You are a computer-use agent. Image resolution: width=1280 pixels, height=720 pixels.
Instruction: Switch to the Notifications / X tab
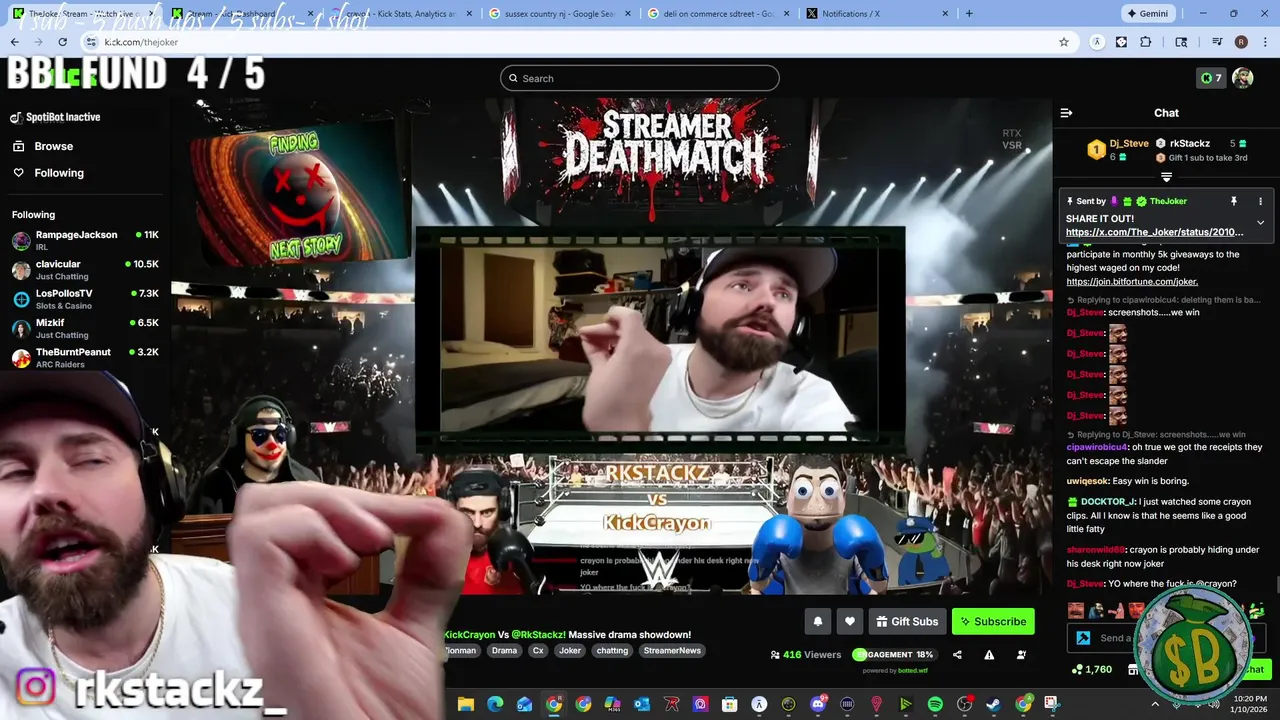[x=875, y=14]
